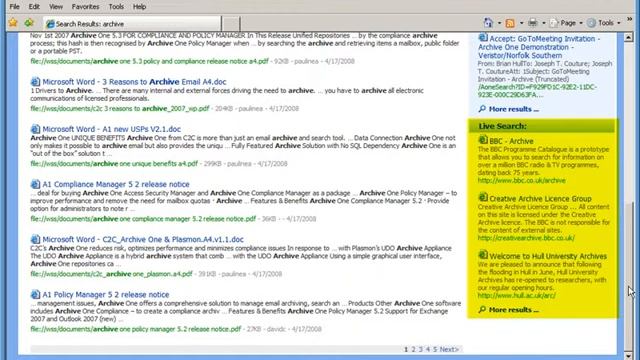Visit http://www.bbc.co.uk/archive URL
The image size is (640, 360).
pyautogui.click(x=522, y=180)
